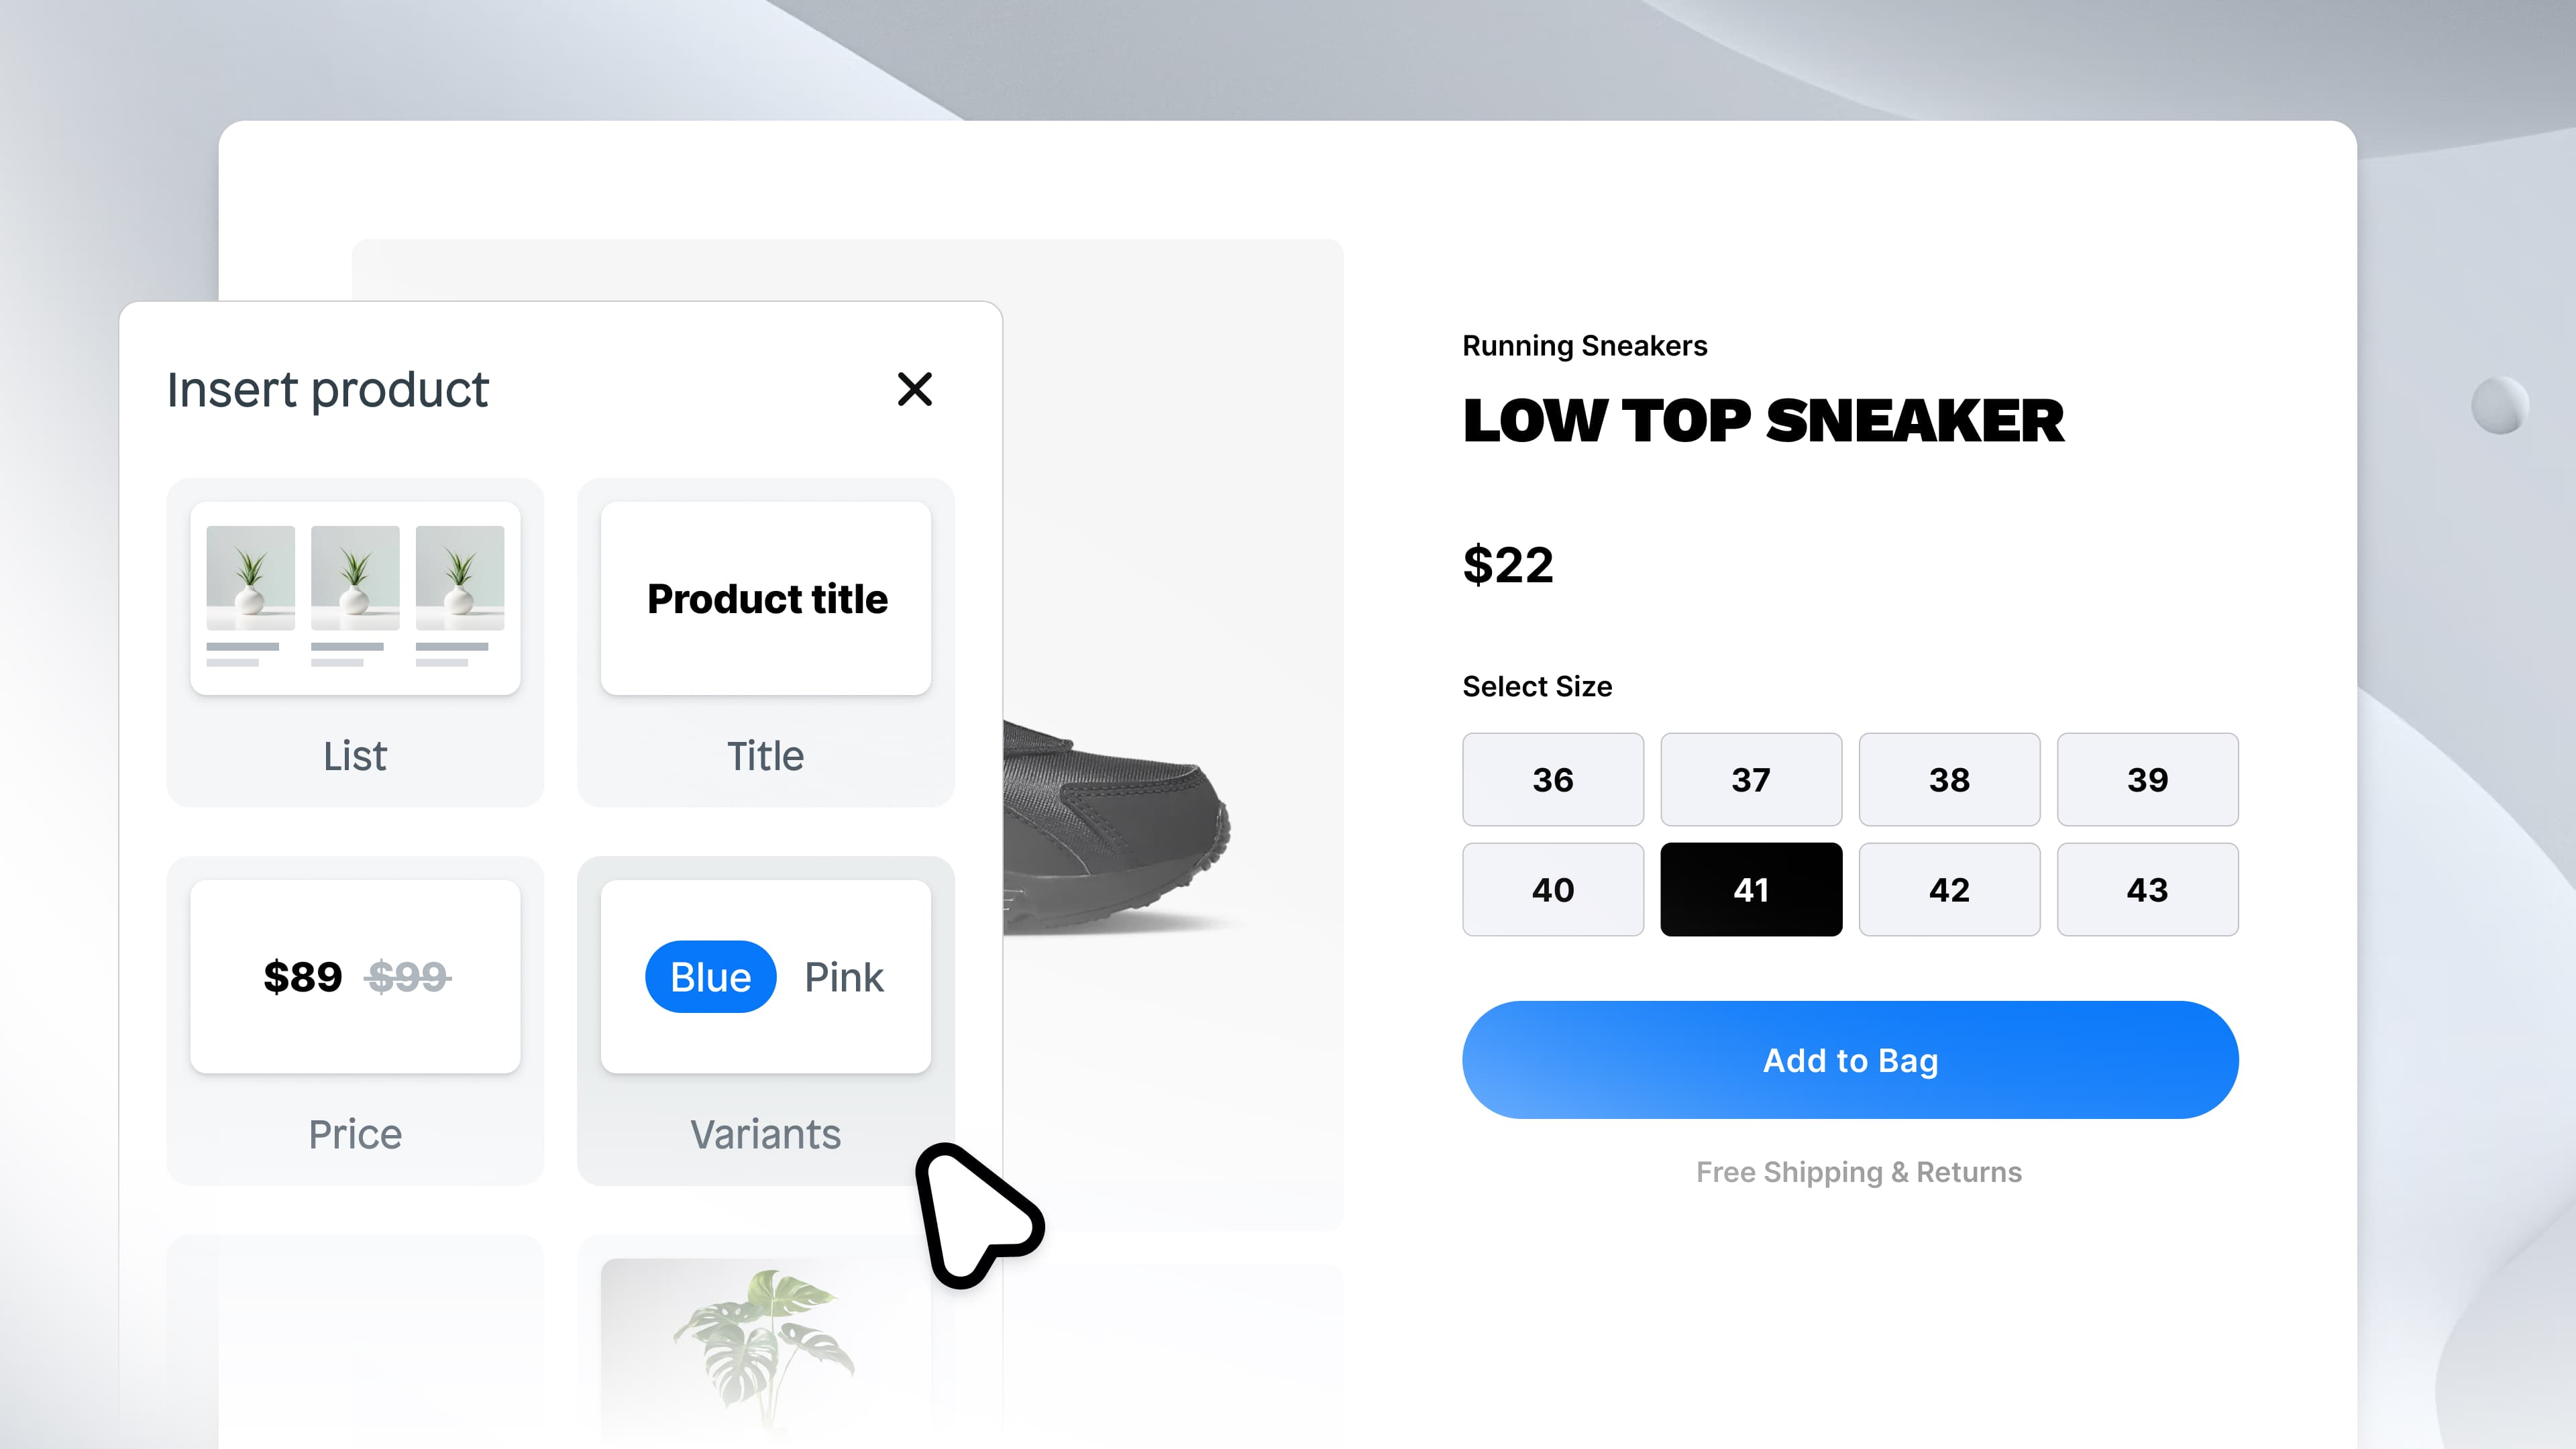Close the Insert product dialog
Screen dimensions: 2576x1449
(915, 389)
